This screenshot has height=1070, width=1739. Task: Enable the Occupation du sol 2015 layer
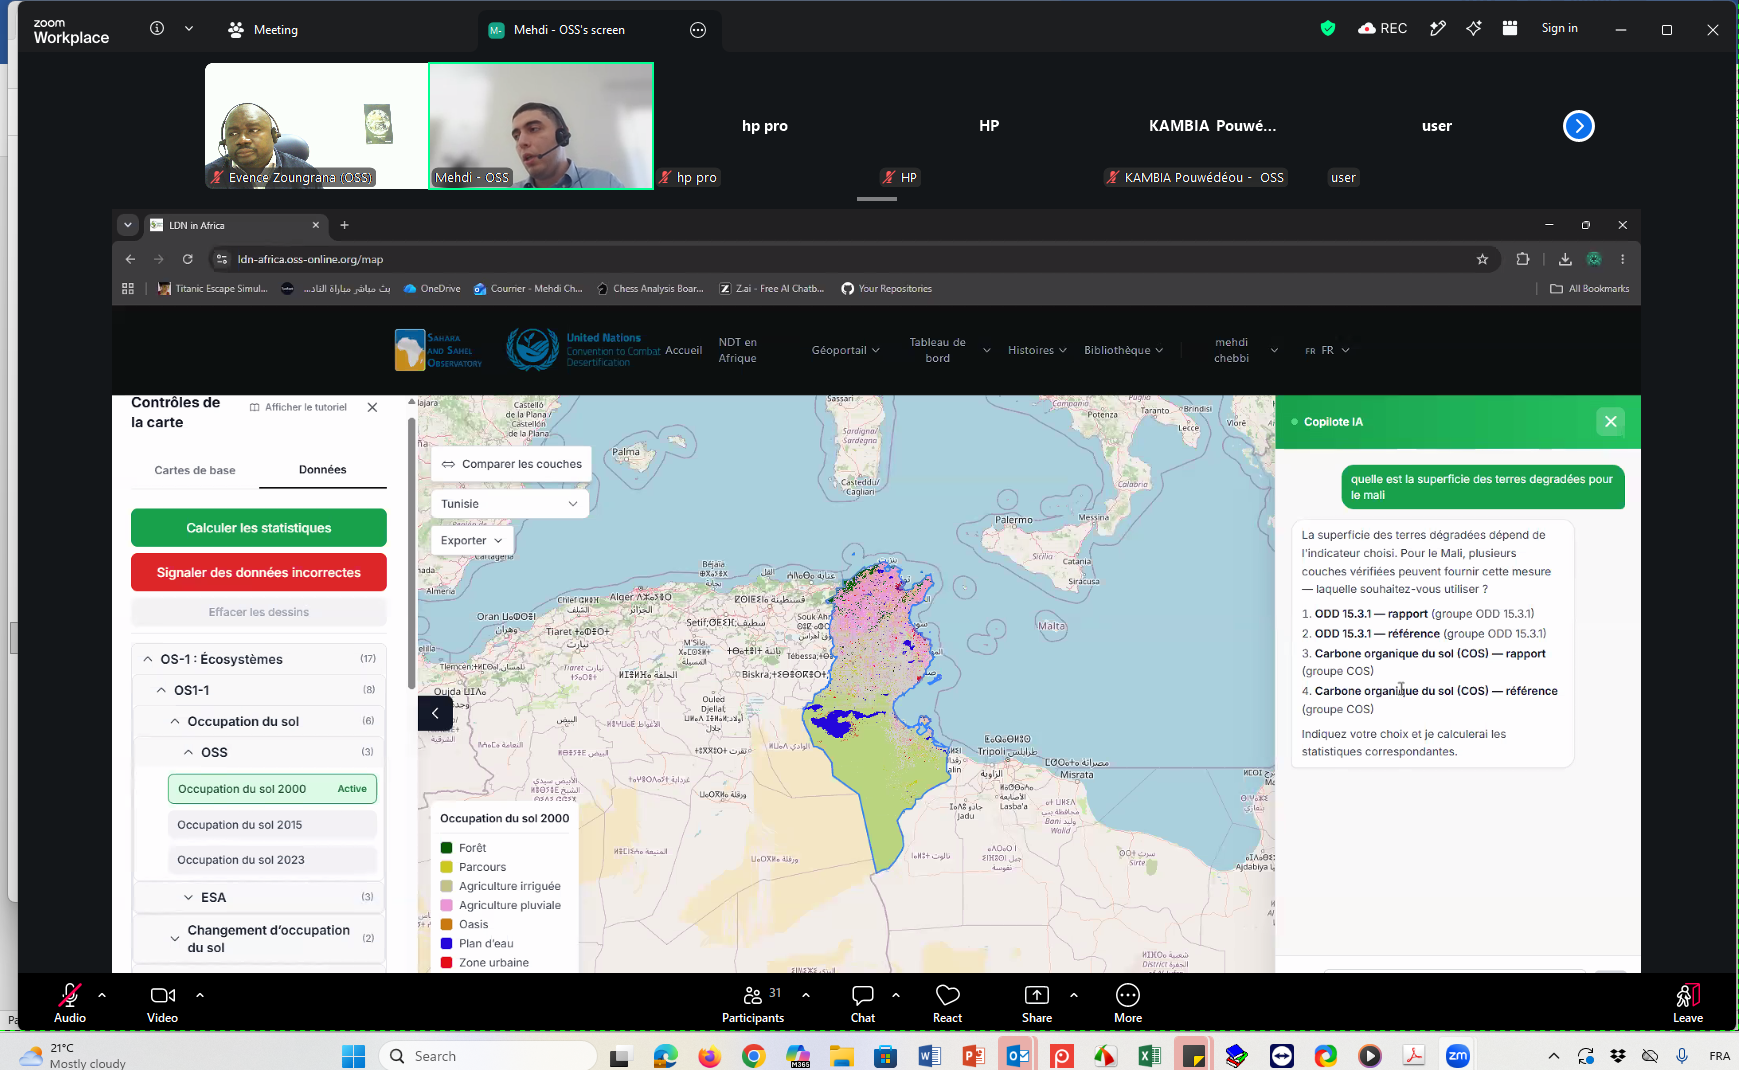tap(272, 825)
